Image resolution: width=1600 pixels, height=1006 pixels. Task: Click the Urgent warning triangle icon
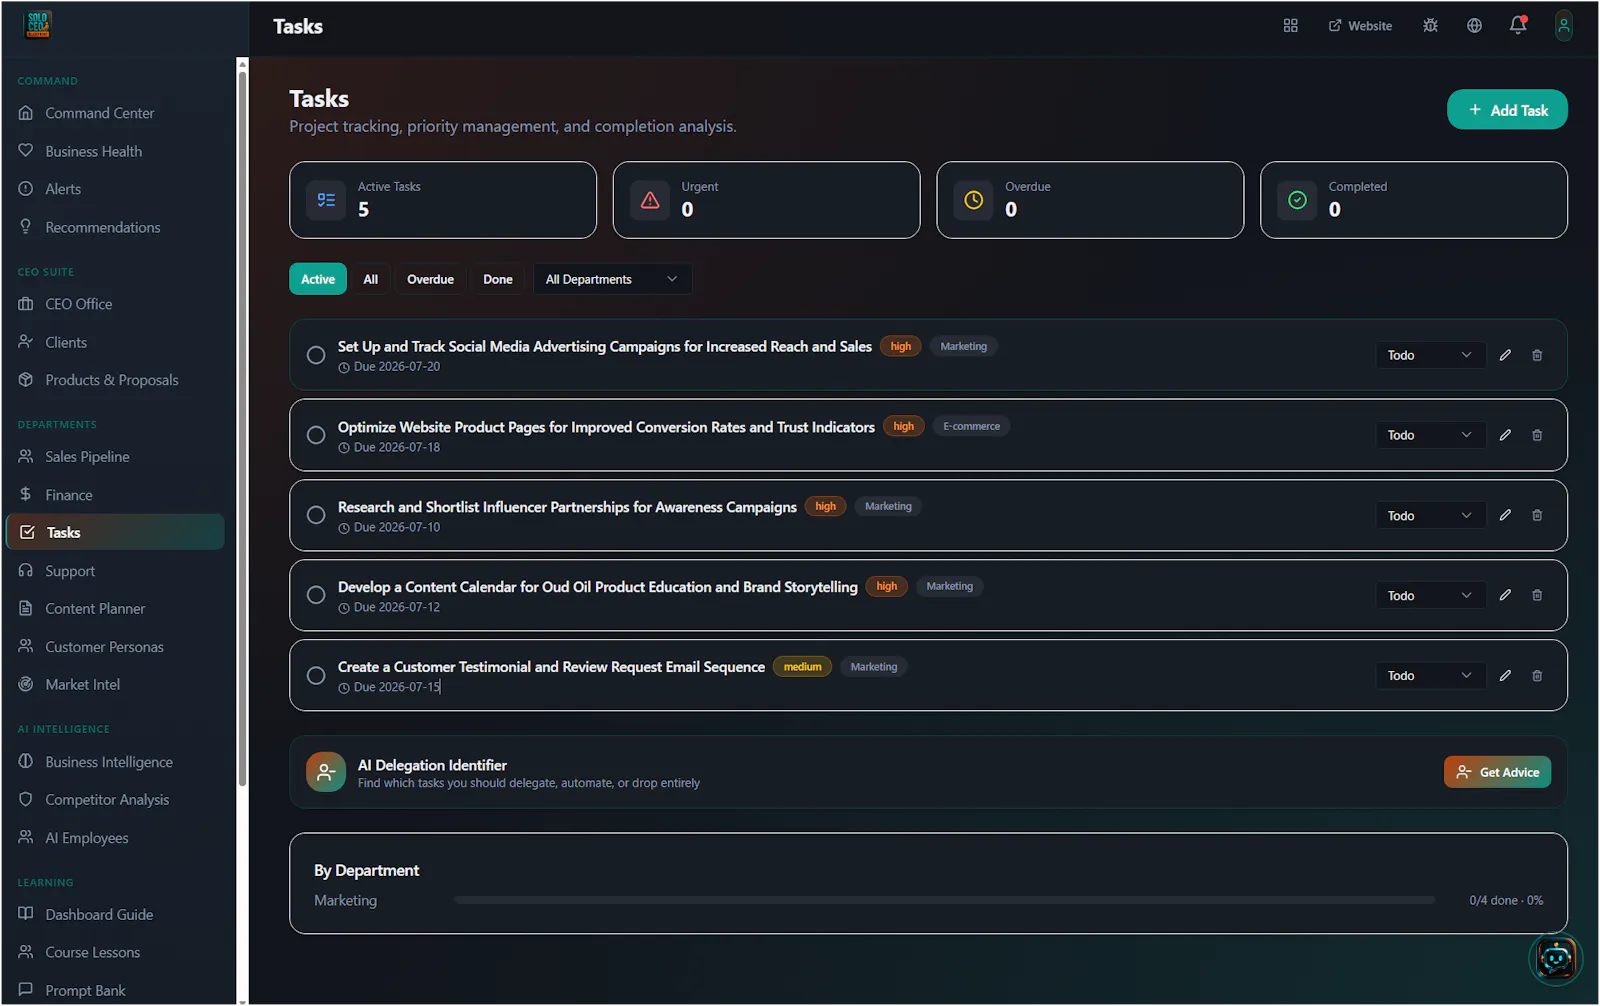(650, 200)
